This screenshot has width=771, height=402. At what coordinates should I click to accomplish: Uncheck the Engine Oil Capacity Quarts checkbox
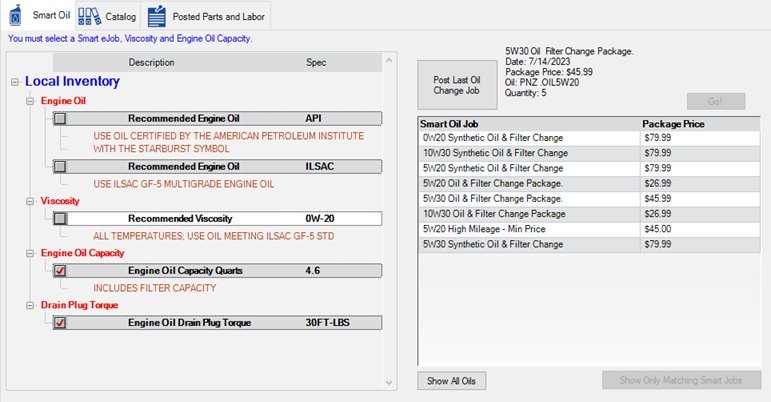[x=60, y=270]
